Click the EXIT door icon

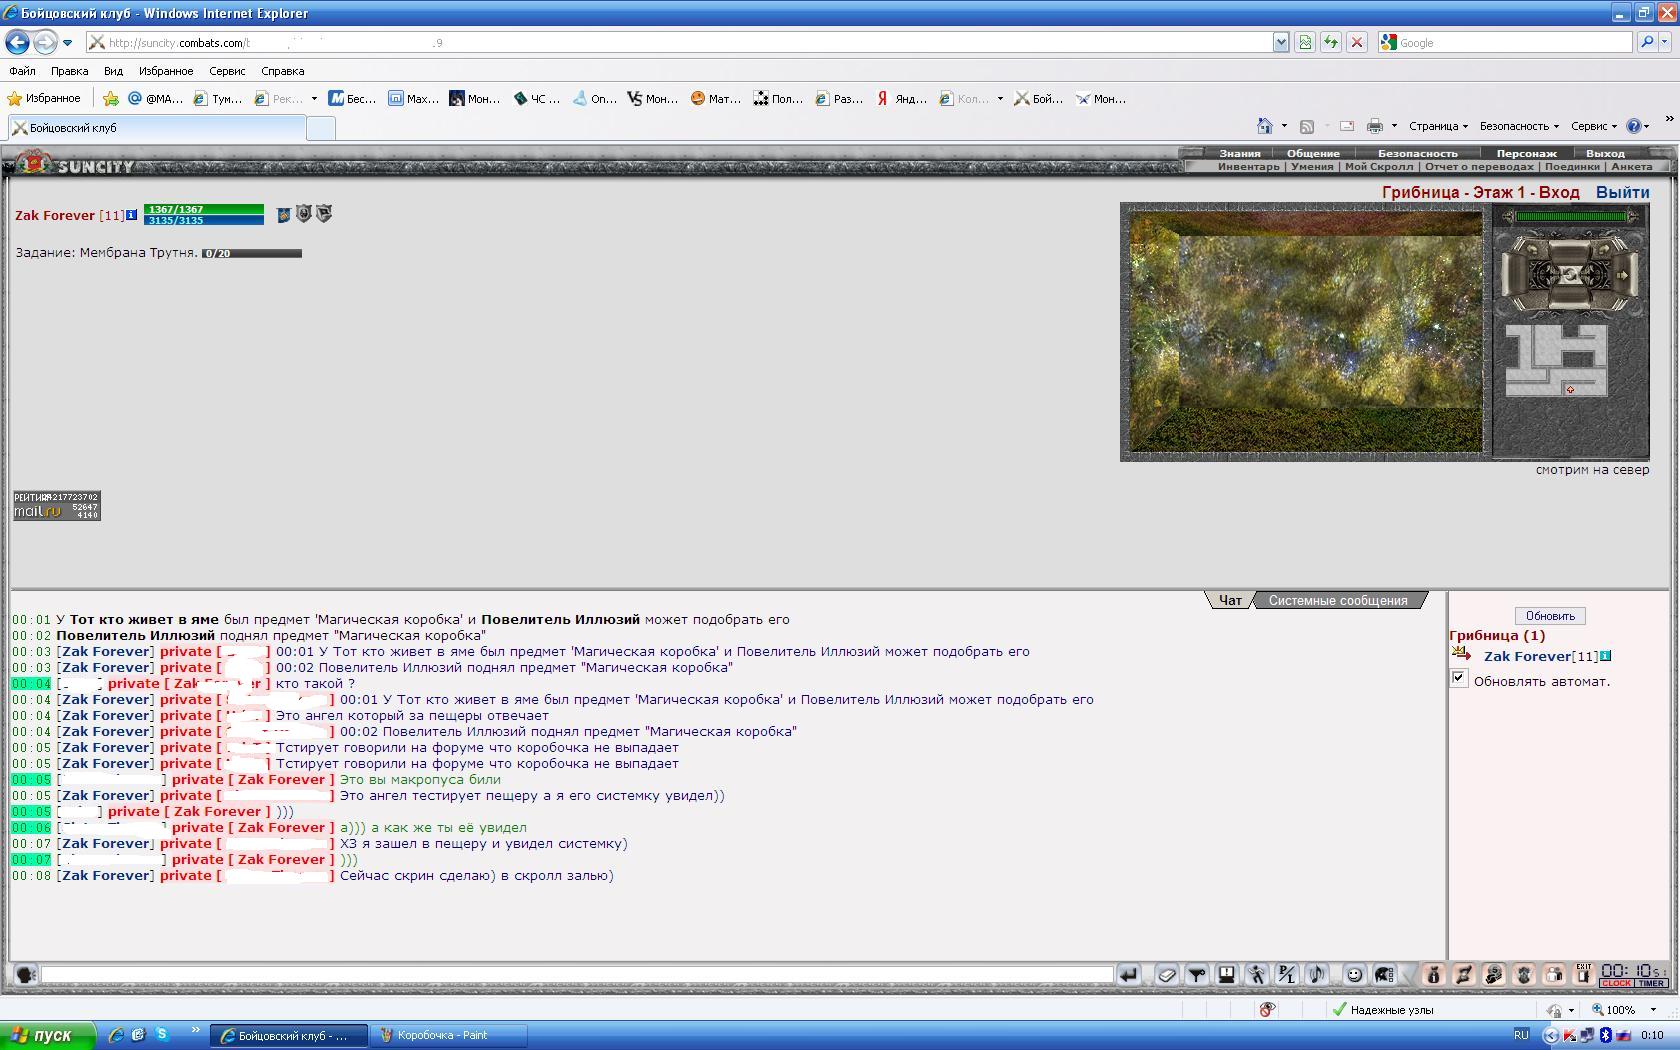[x=1584, y=974]
